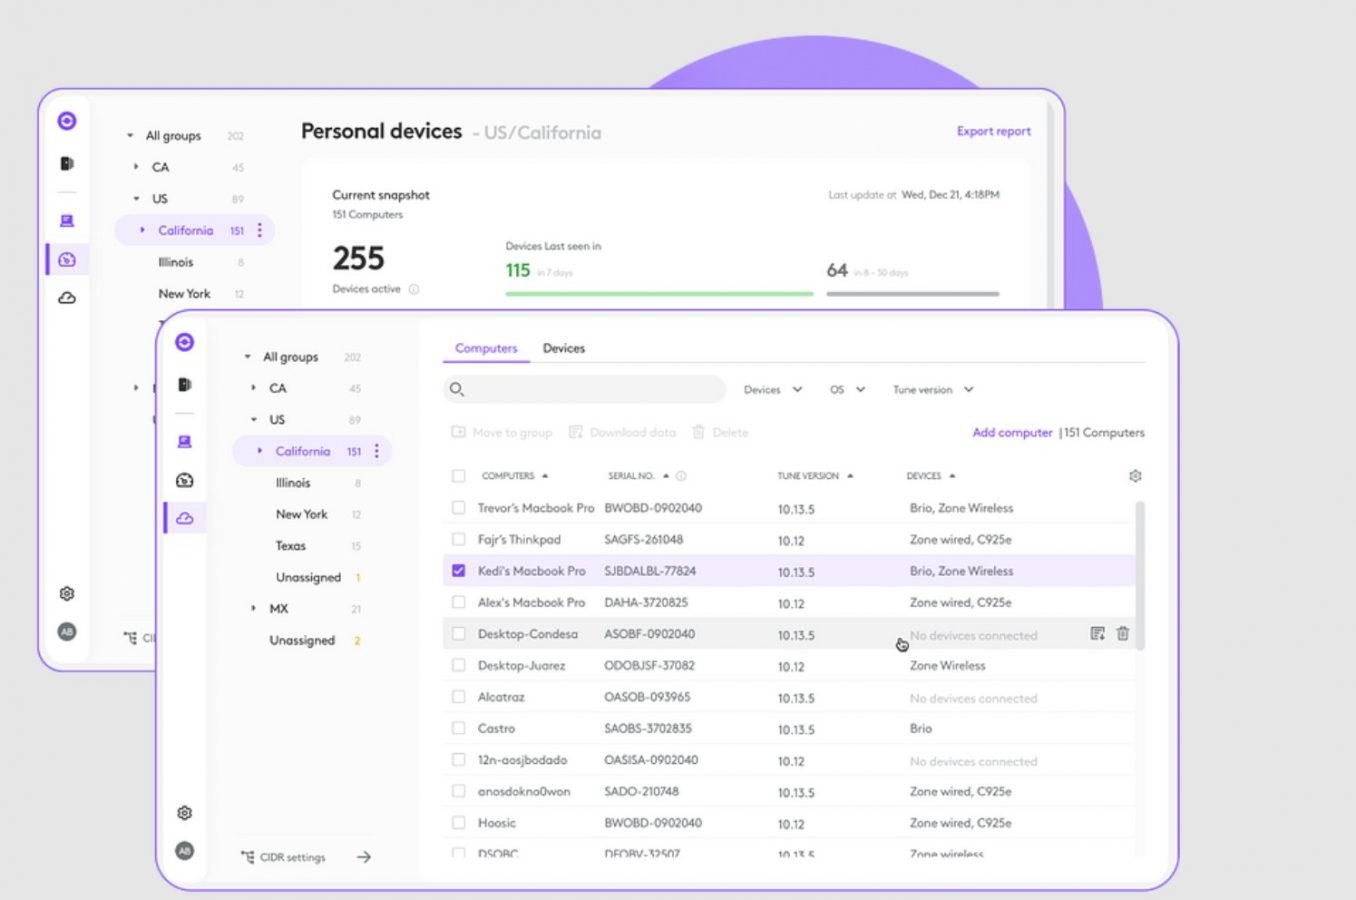Check the Trevor's Macbook Pro checkbox
Screen dimensions: 1356x900
pos(458,508)
